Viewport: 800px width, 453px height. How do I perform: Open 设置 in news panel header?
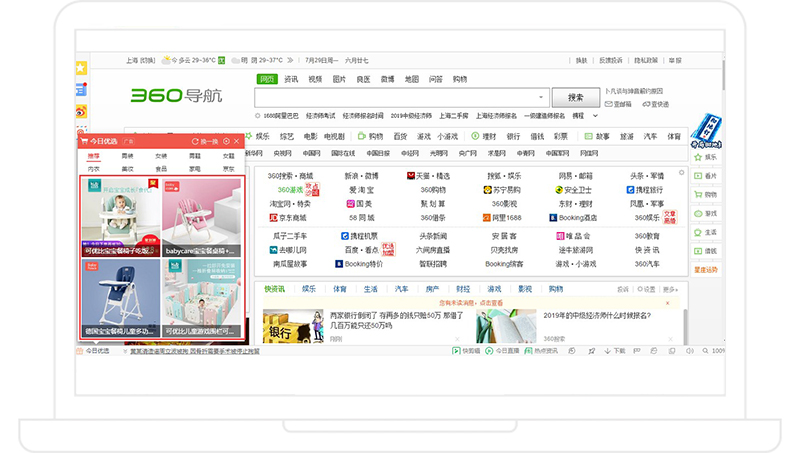point(646,289)
